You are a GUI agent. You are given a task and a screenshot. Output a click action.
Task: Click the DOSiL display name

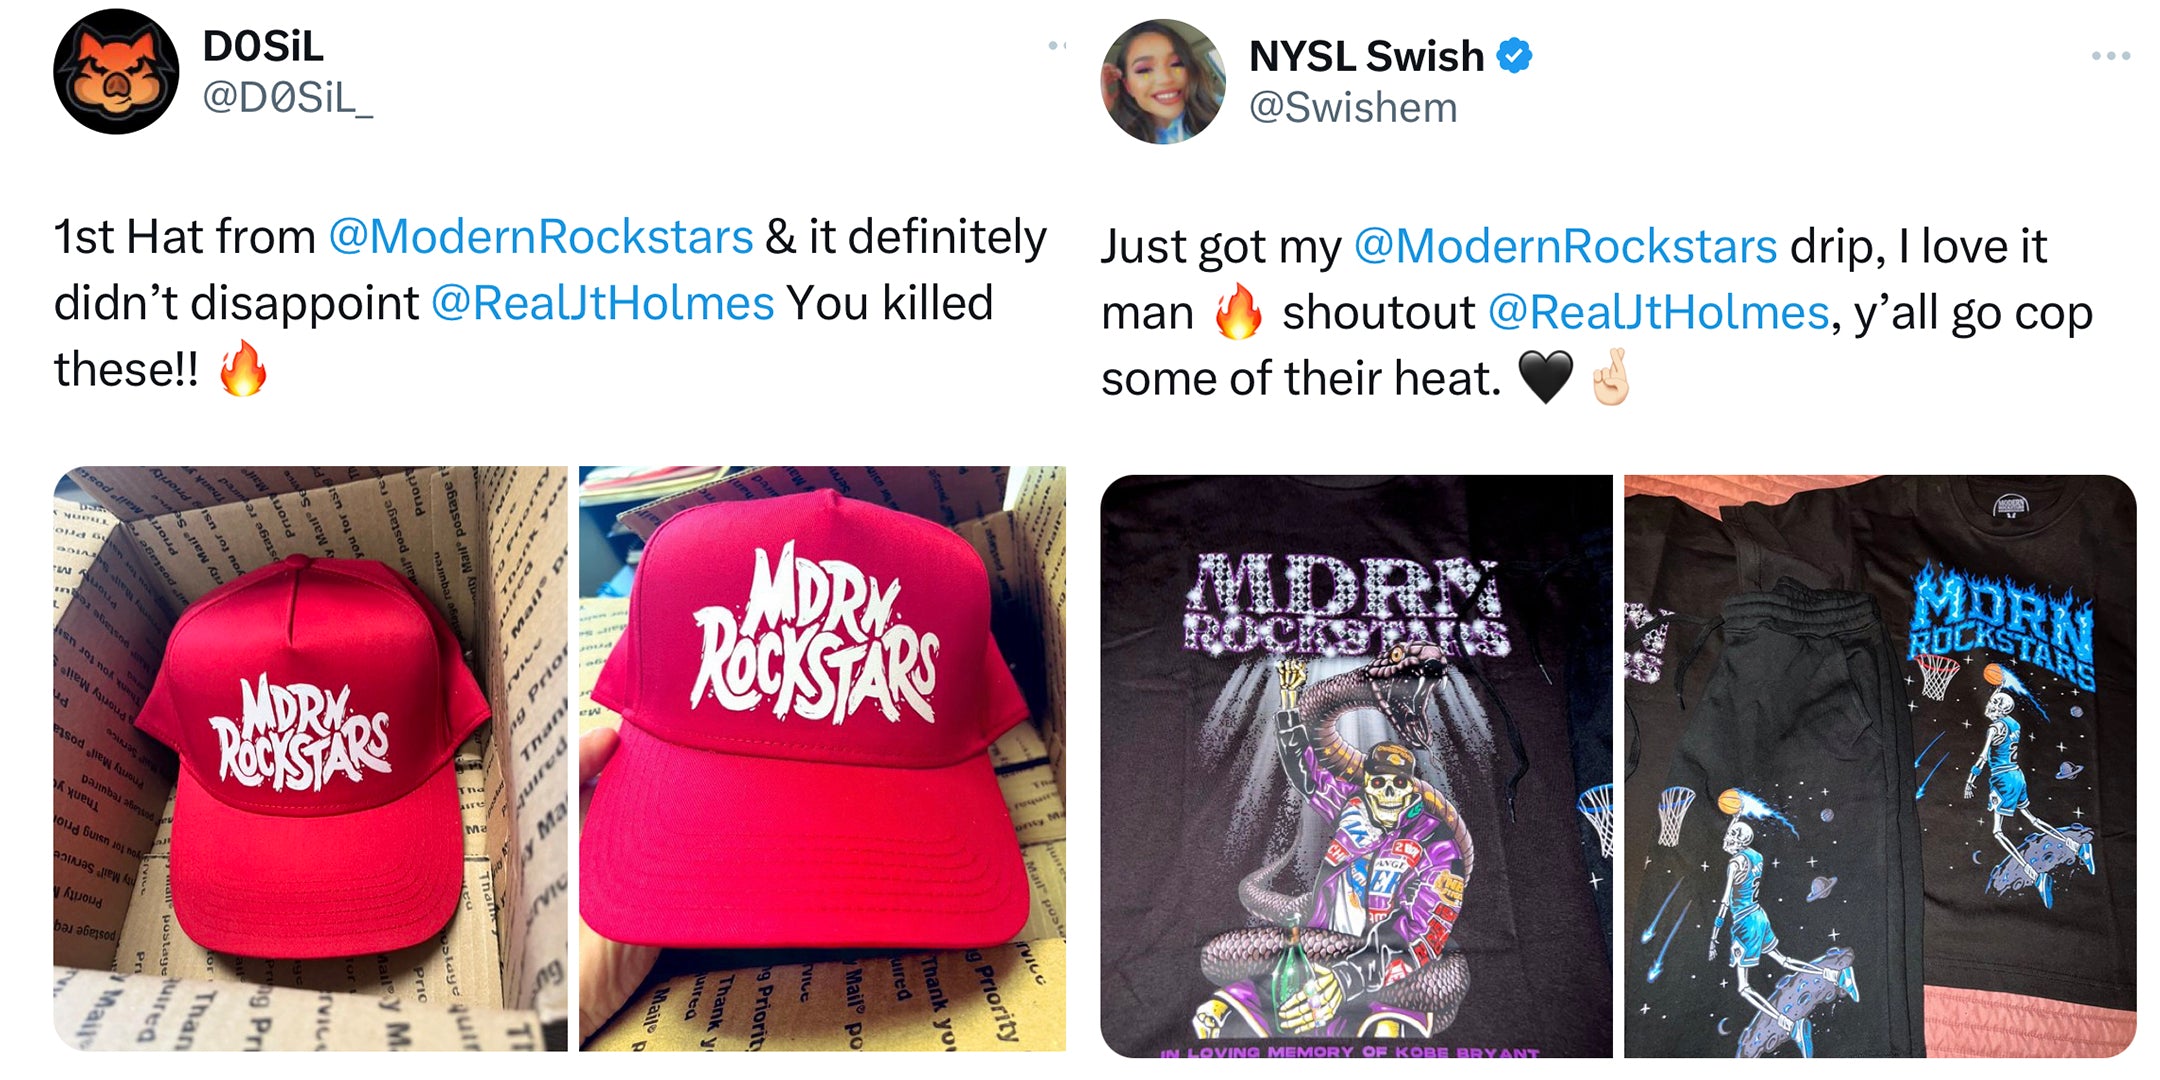(263, 46)
